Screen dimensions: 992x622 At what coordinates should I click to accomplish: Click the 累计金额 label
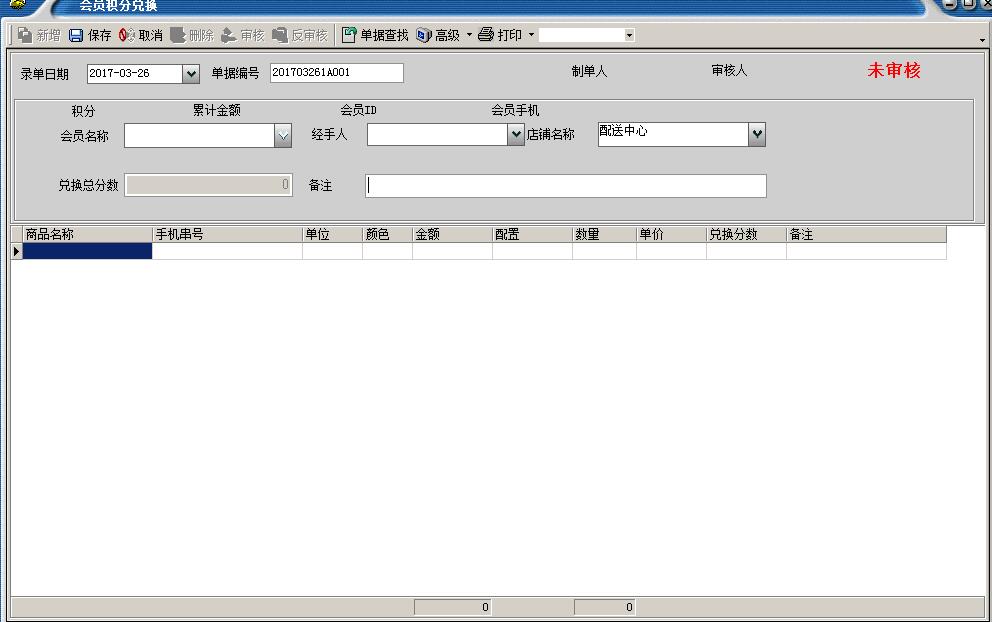216,110
